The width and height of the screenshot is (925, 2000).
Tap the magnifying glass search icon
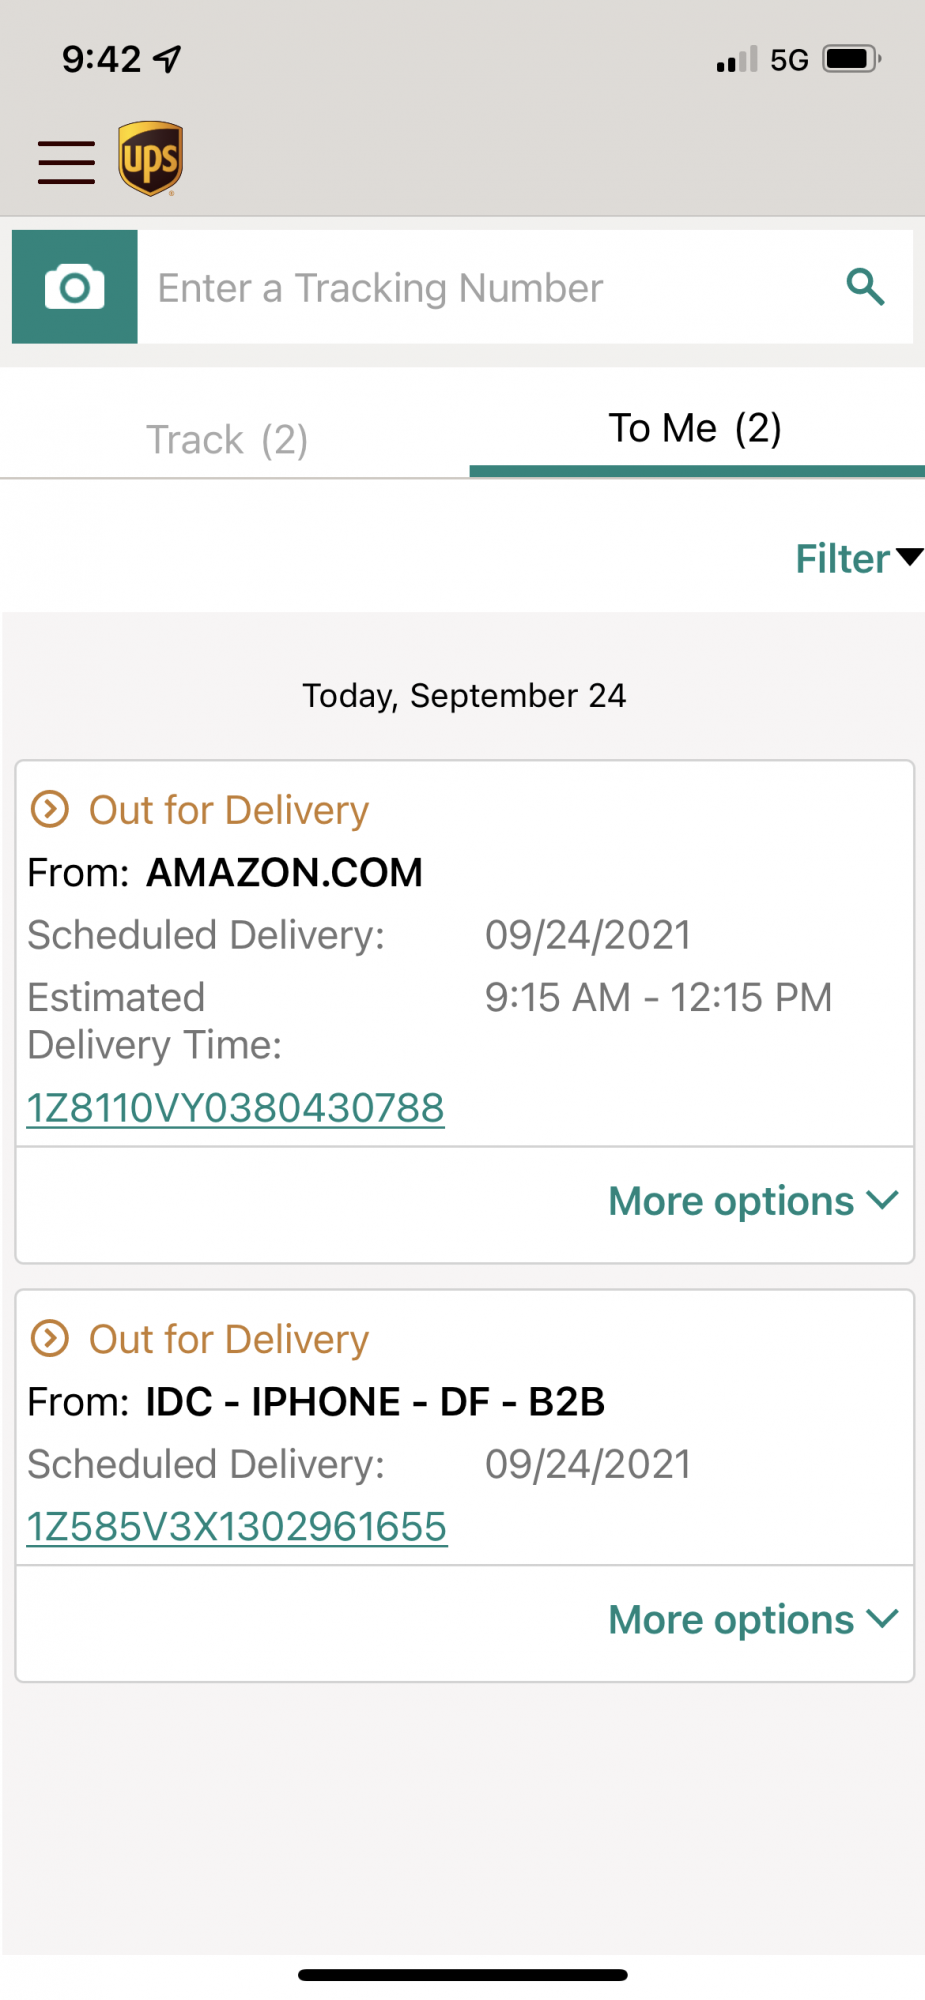point(865,287)
